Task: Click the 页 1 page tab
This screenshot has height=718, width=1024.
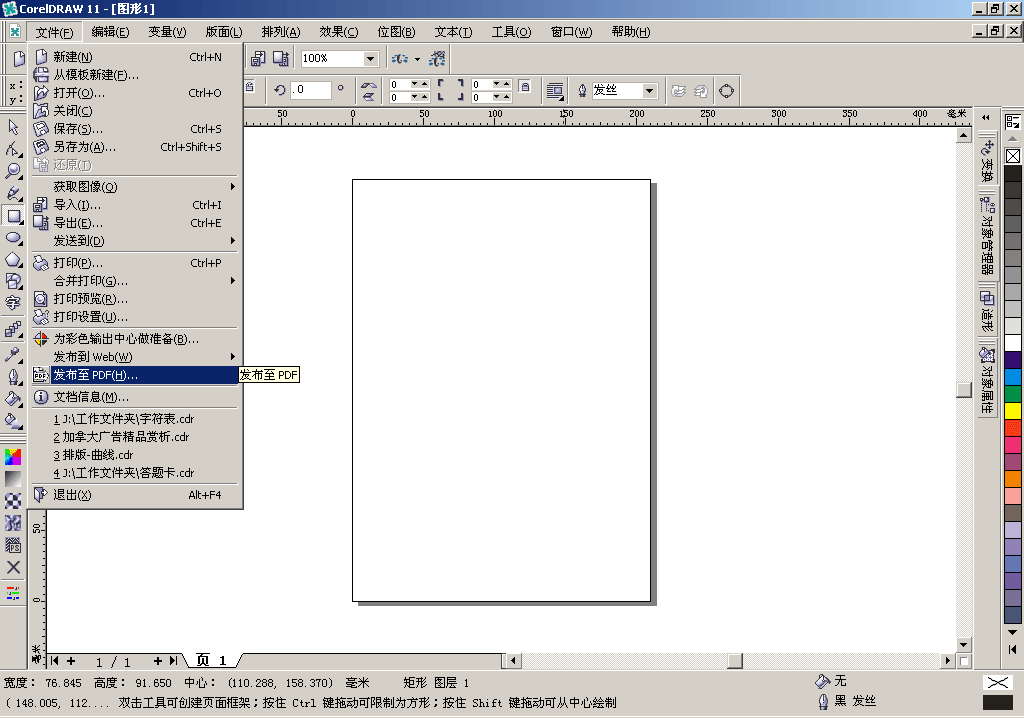Action: pos(212,661)
